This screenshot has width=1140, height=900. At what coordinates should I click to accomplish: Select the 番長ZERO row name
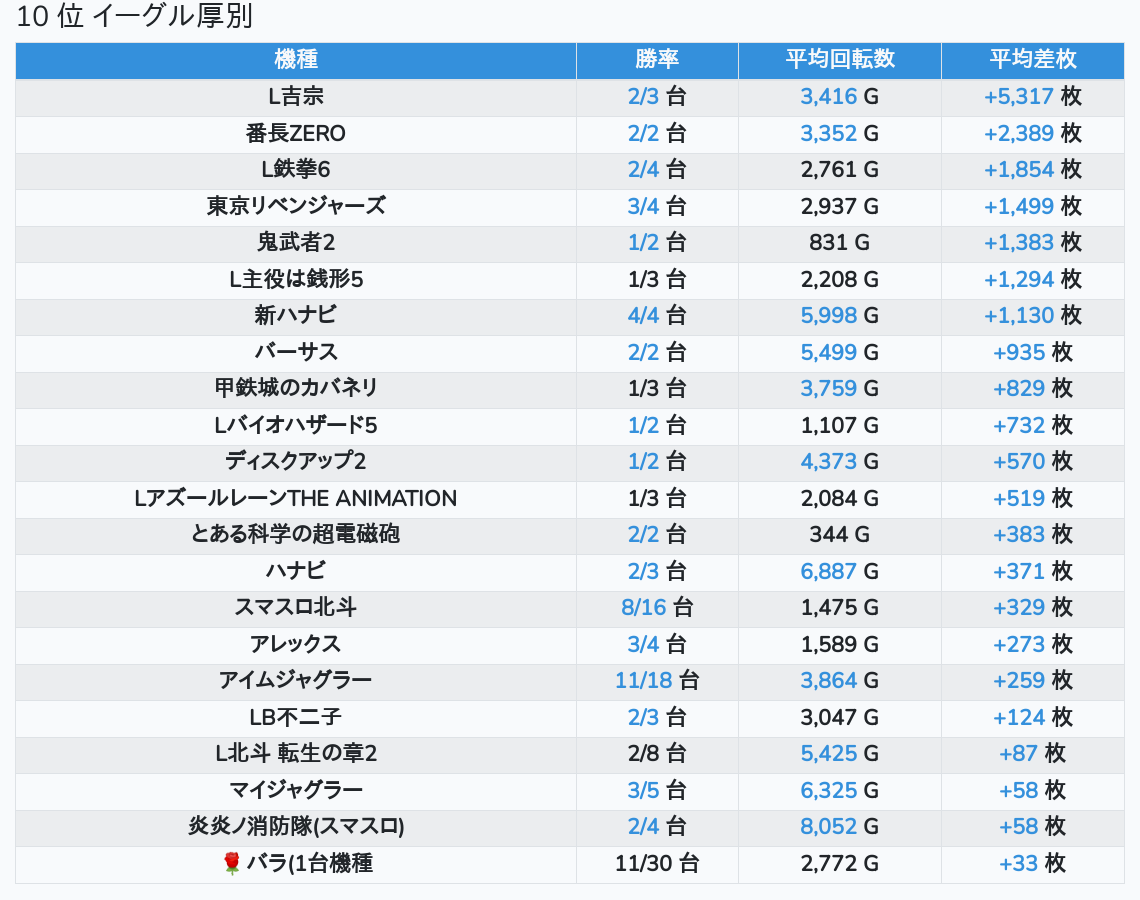(x=296, y=133)
